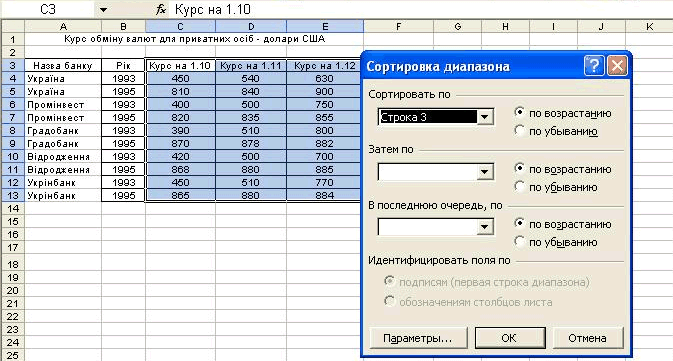
Task: Click the Курс на 1.11 header cell
Action: (x=251, y=66)
